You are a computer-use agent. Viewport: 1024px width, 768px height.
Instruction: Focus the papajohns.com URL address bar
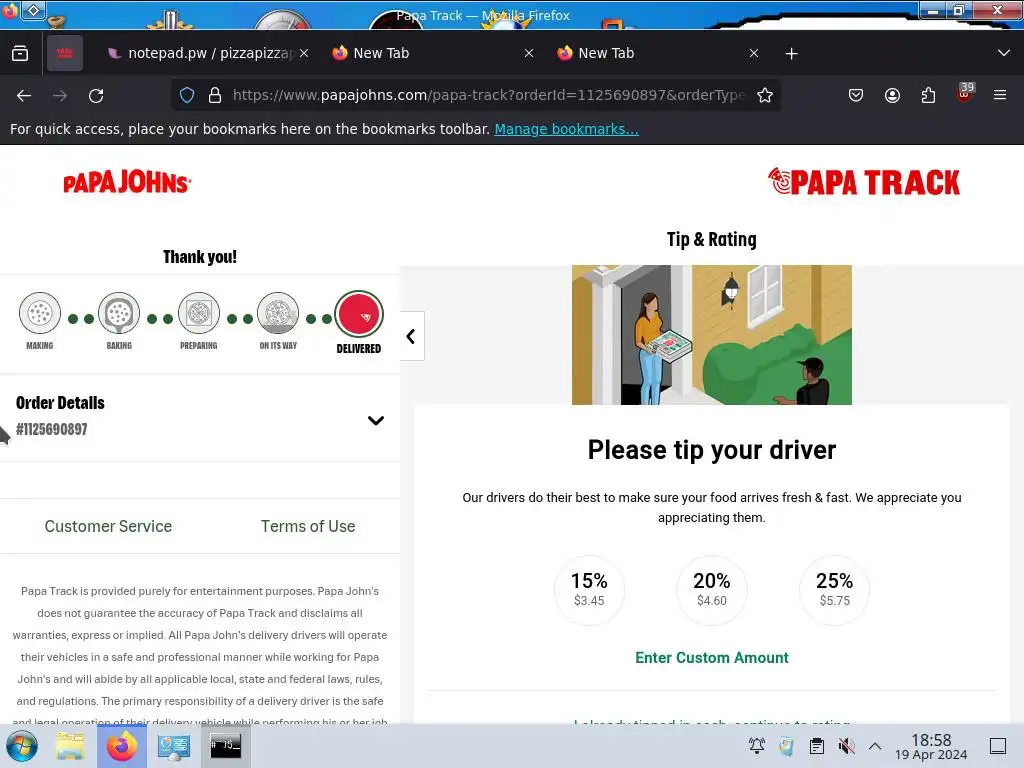(x=488, y=95)
